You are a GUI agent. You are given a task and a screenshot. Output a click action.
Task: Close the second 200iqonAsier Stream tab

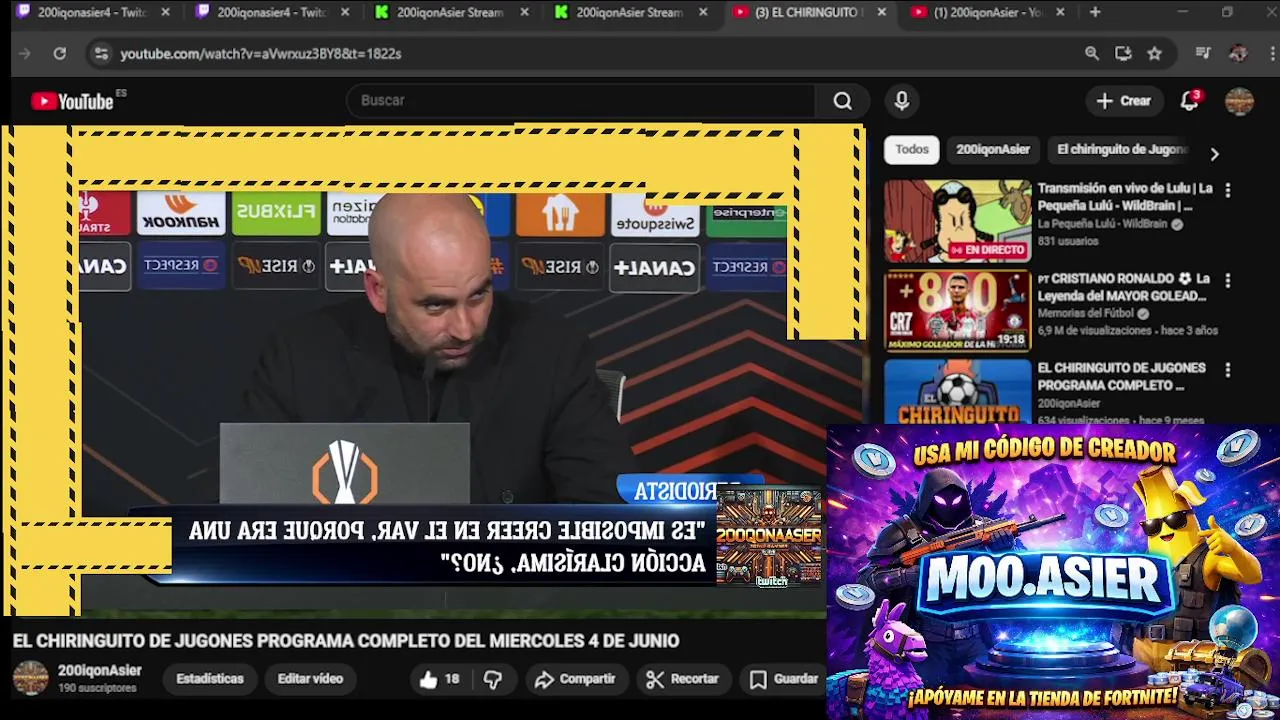(703, 12)
